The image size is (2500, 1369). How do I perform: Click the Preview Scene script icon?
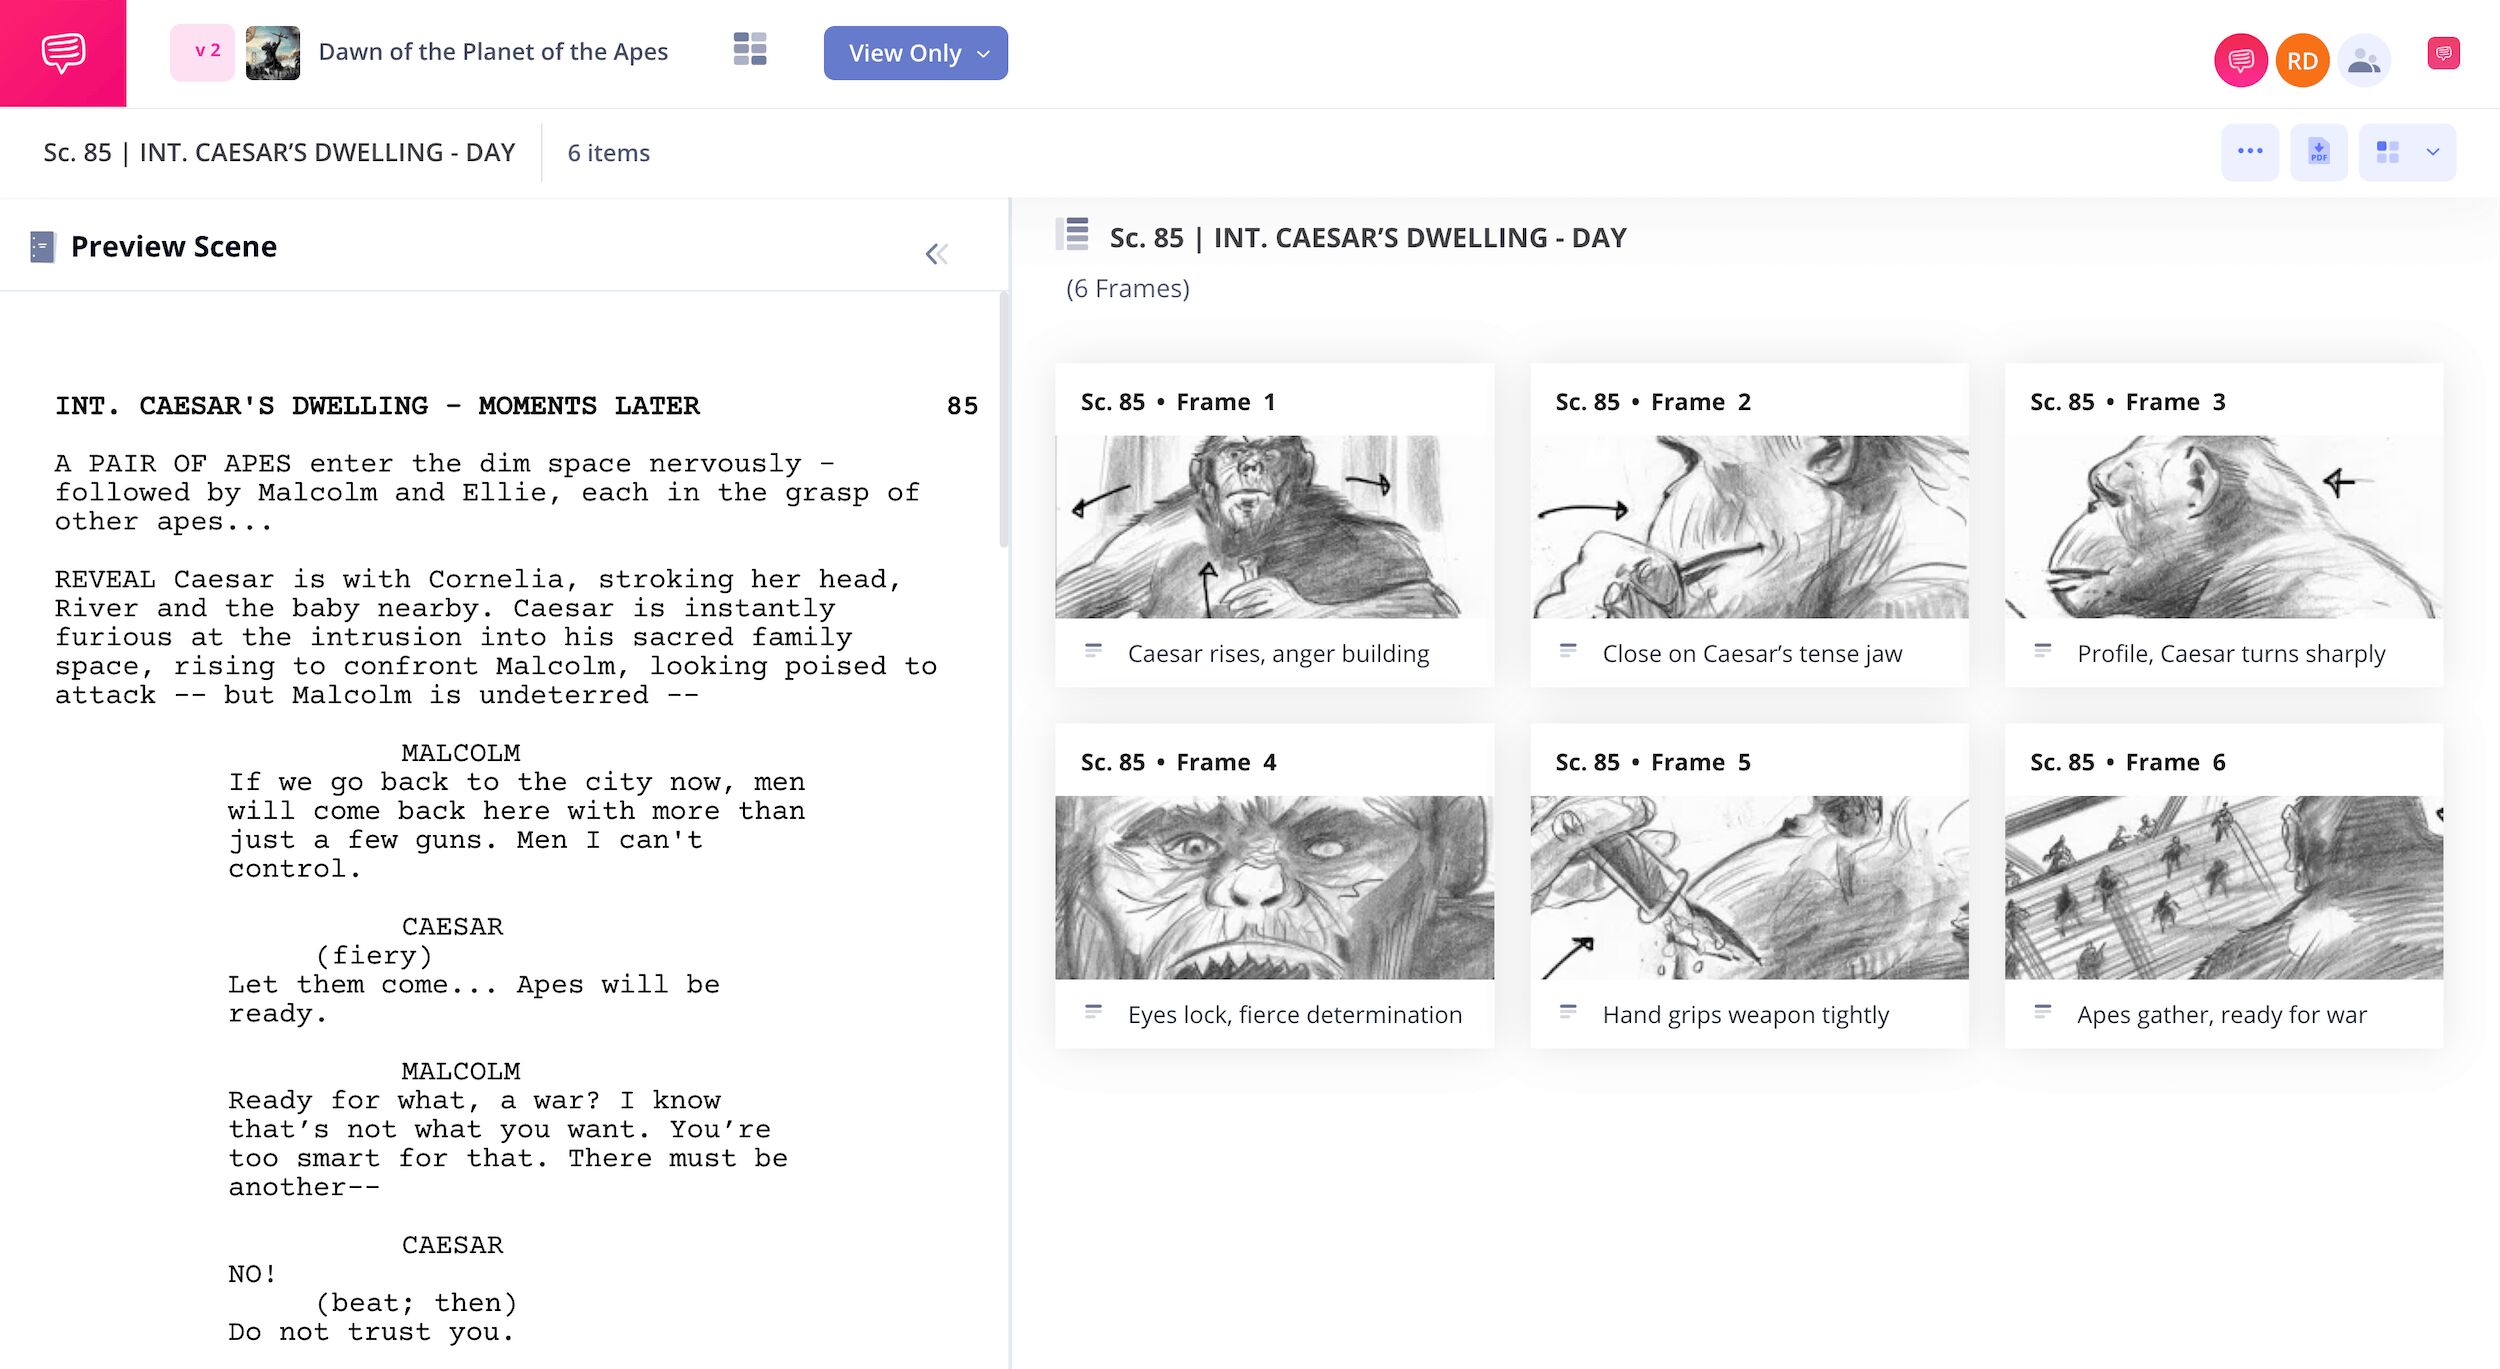42,247
